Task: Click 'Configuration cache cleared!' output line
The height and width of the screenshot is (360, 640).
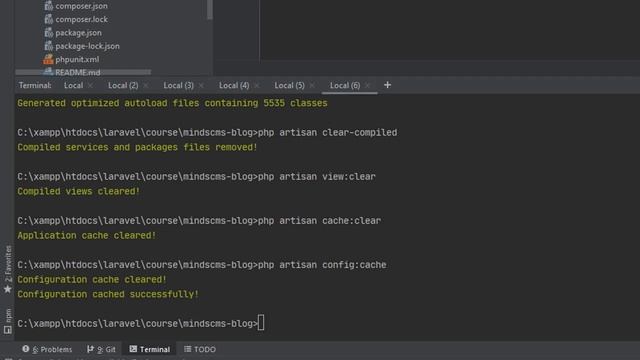Action: click(92, 280)
